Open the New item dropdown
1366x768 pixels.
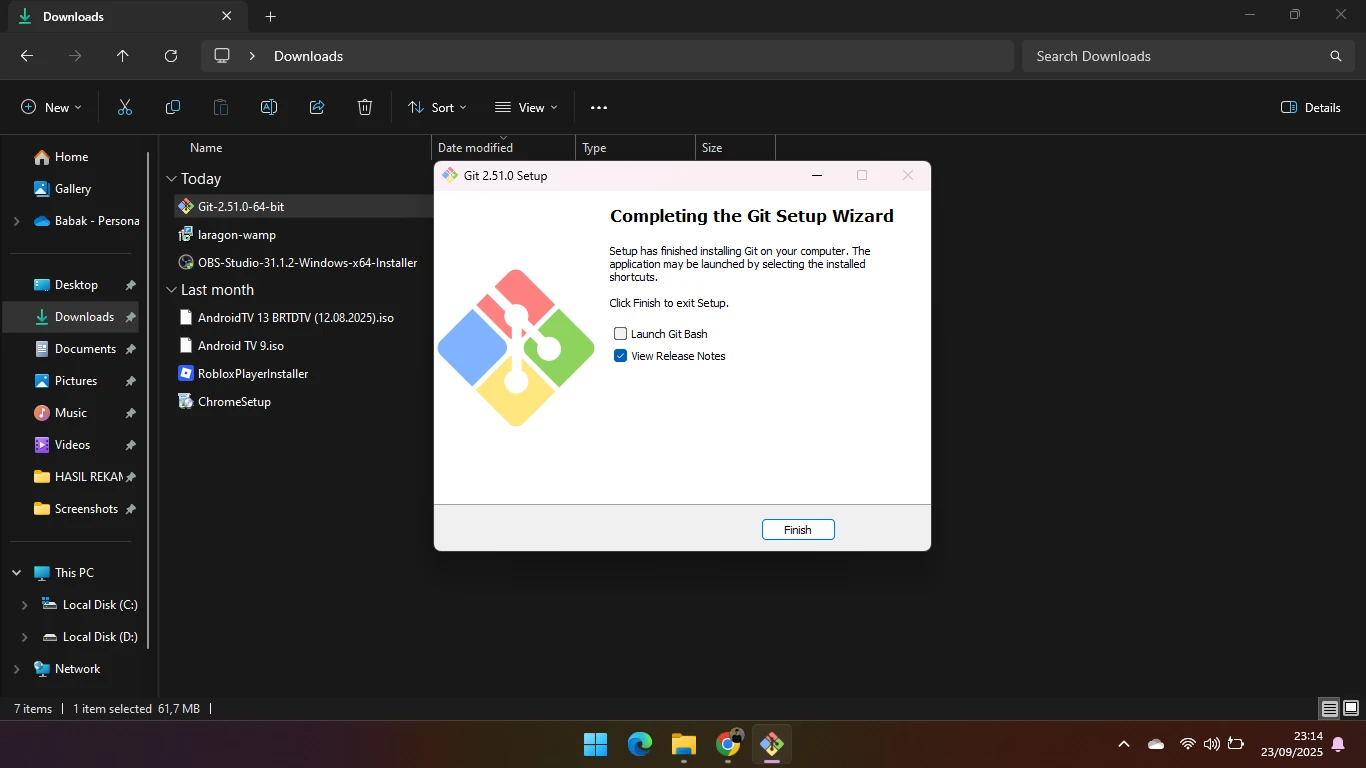click(52, 107)
